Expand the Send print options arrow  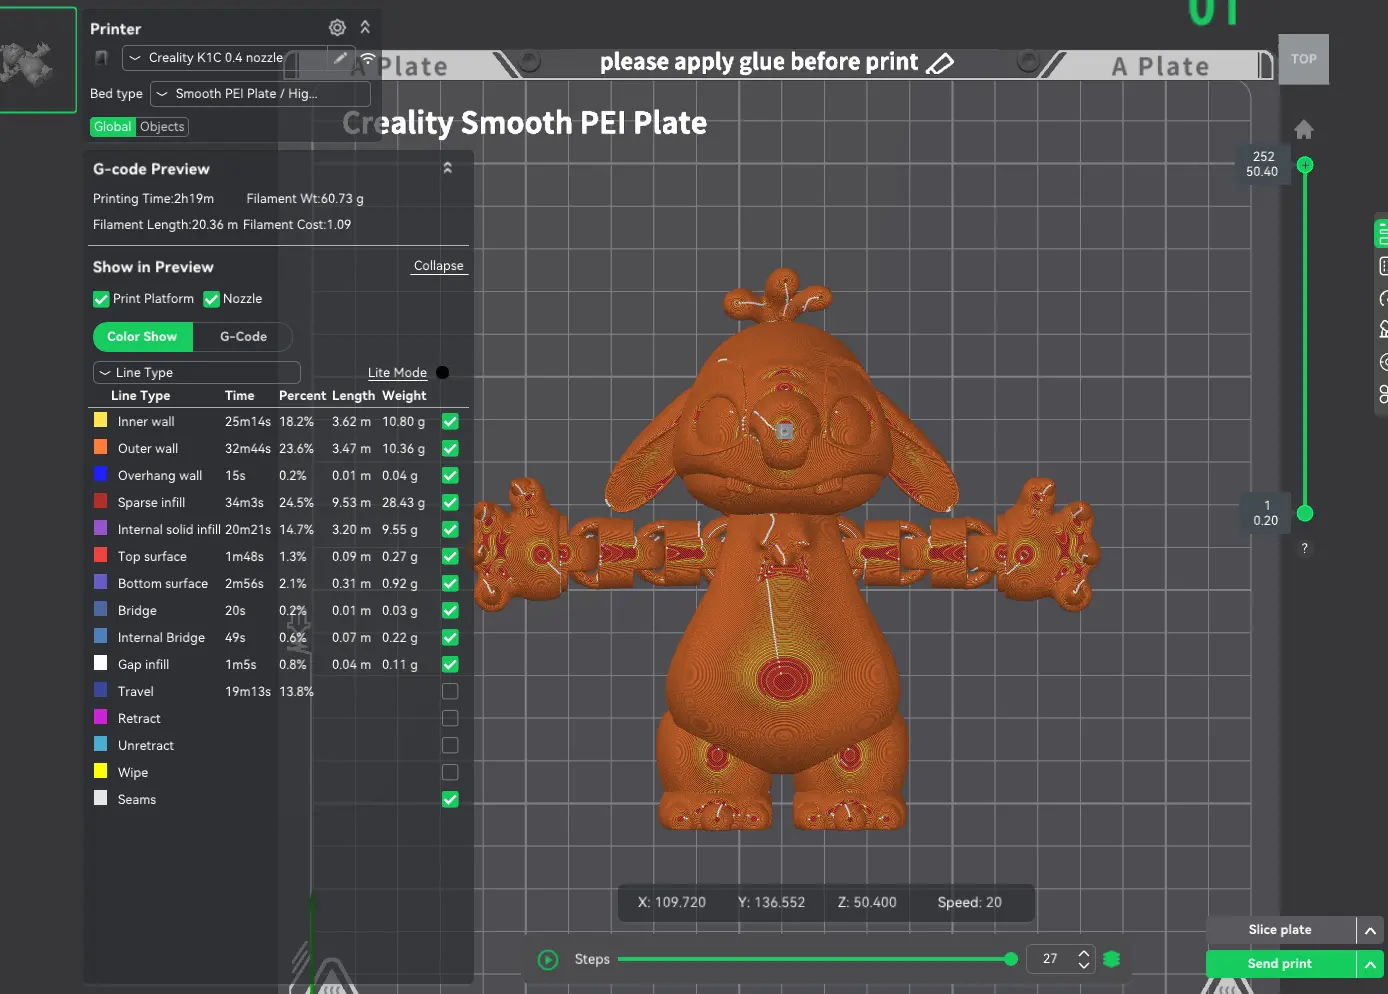tap(1370, 964)
